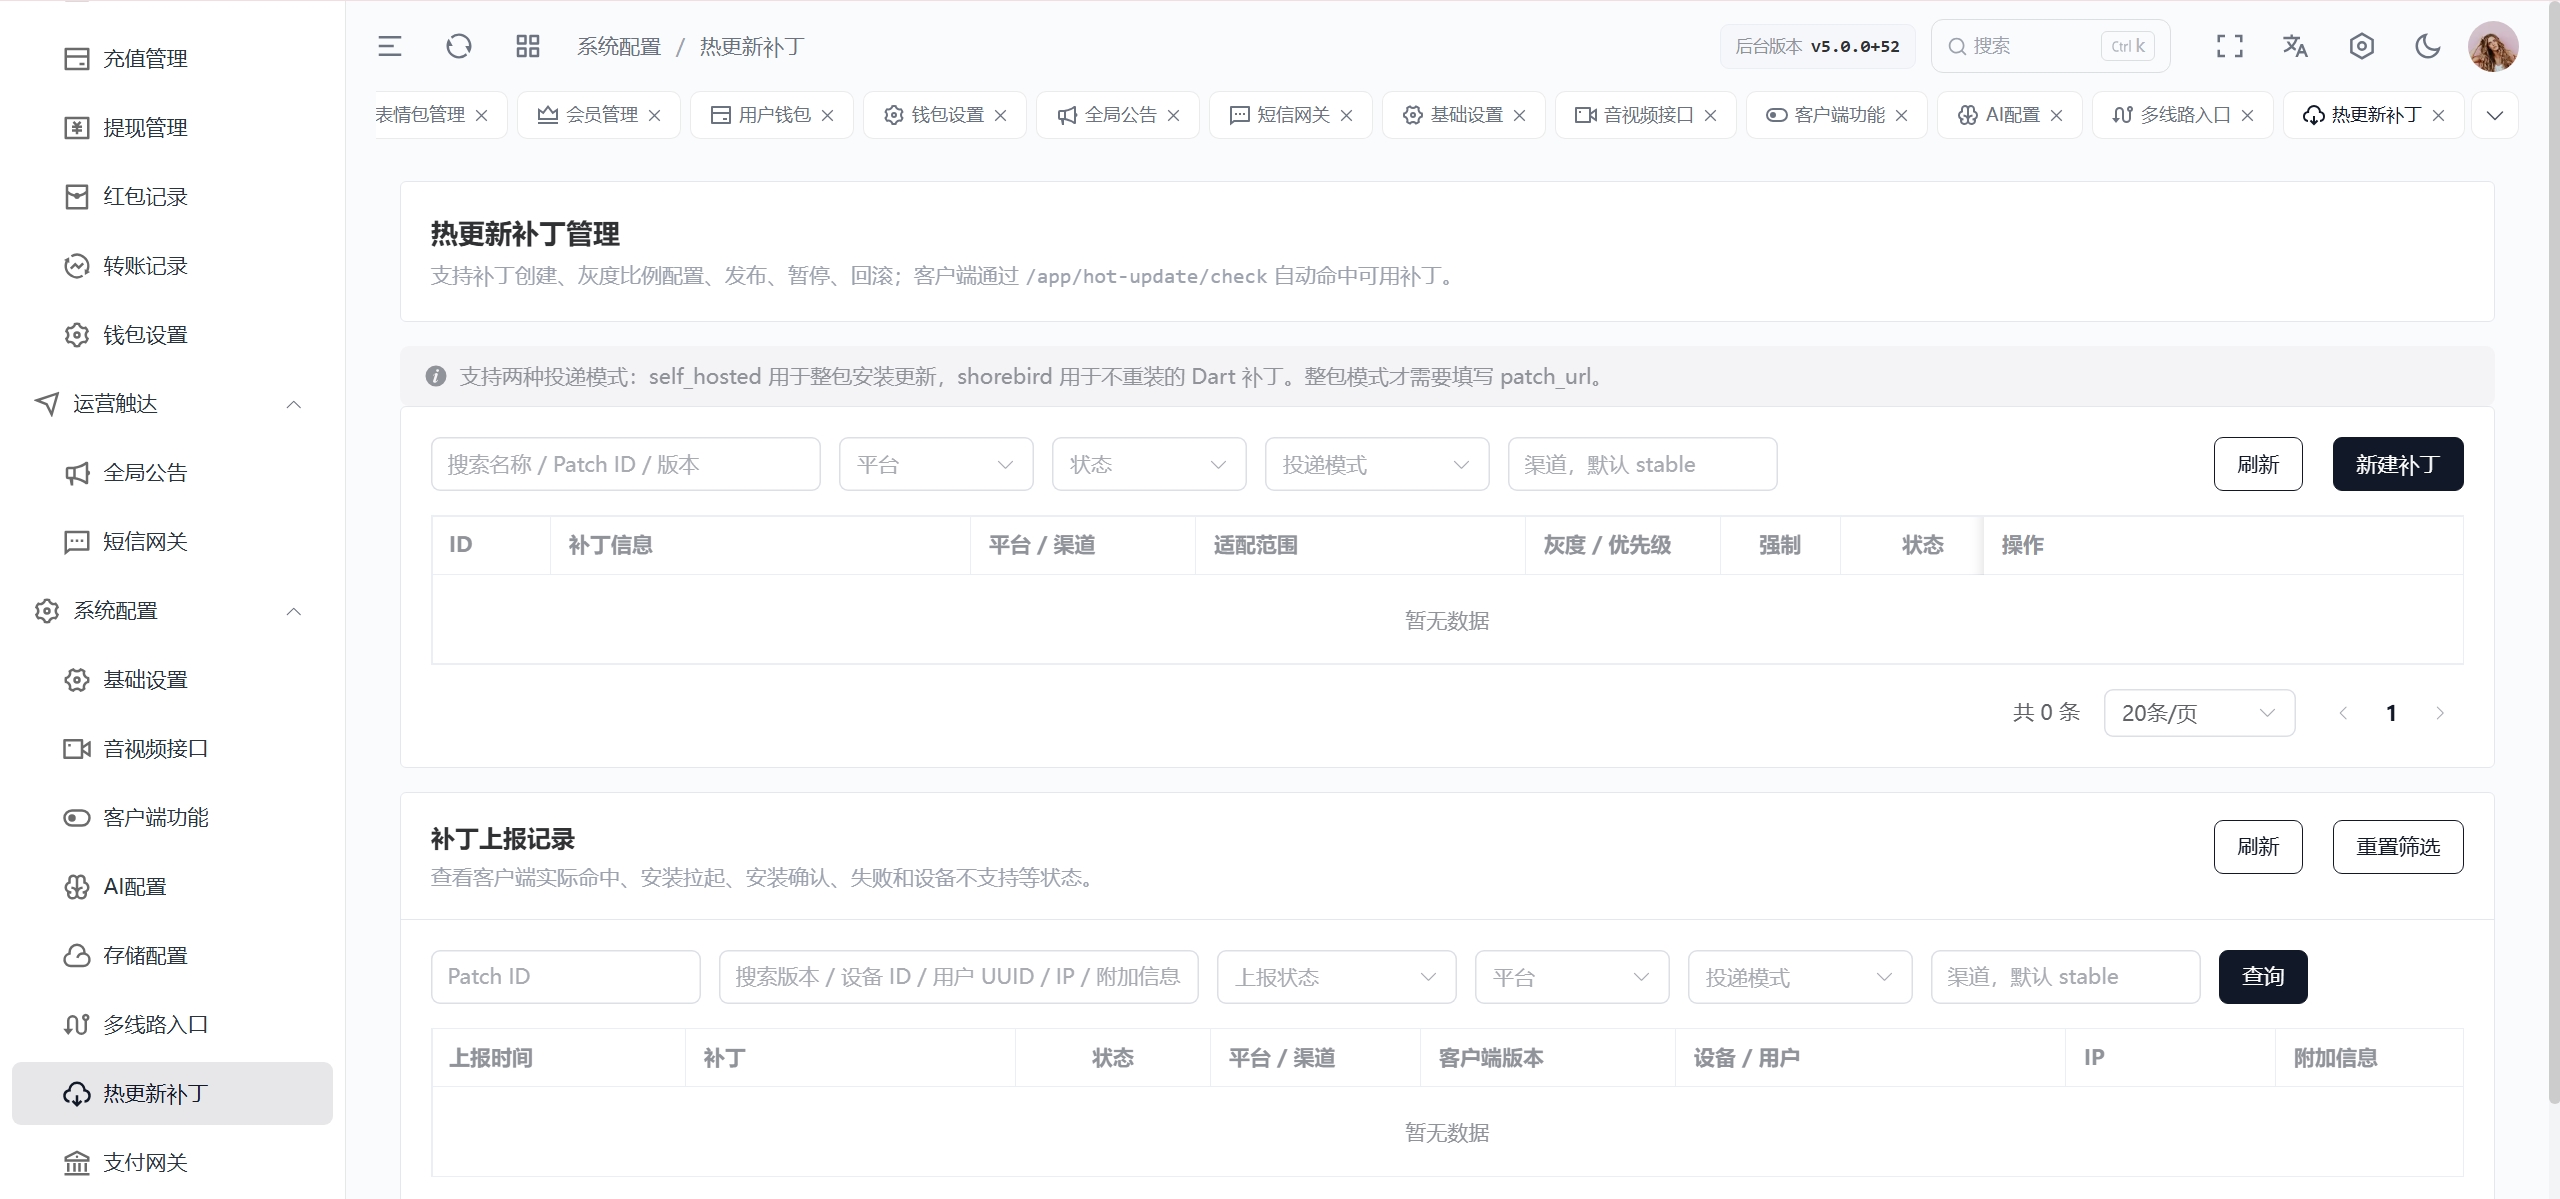Open 全局公告 in the sidebar
The image size is (2560, 1199).
pos(172,473)
